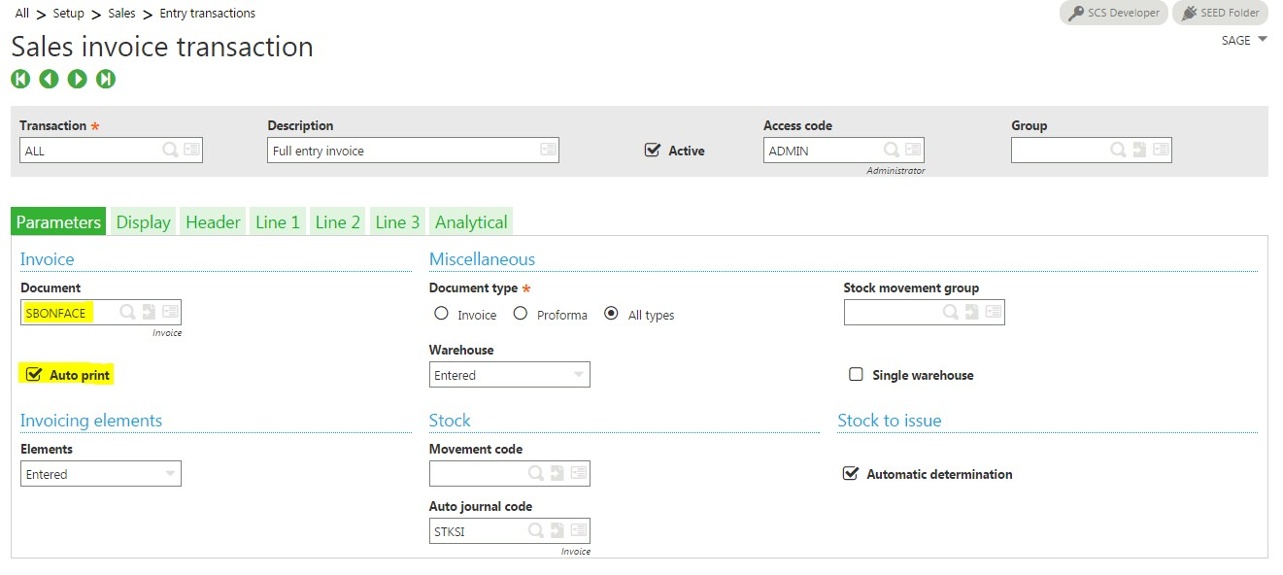Open lookup search in Transaction field
1283x575 pixels.
click(x=170, y=150)
